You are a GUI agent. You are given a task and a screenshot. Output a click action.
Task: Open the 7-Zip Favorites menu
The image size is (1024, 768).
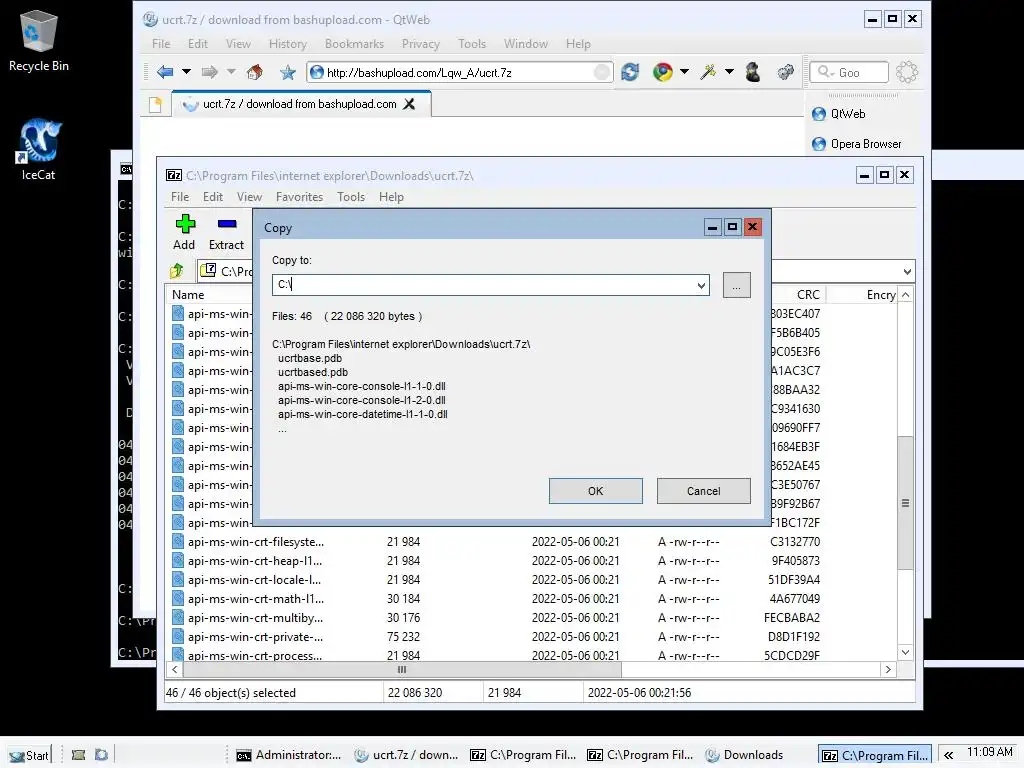tap(299, 197)
